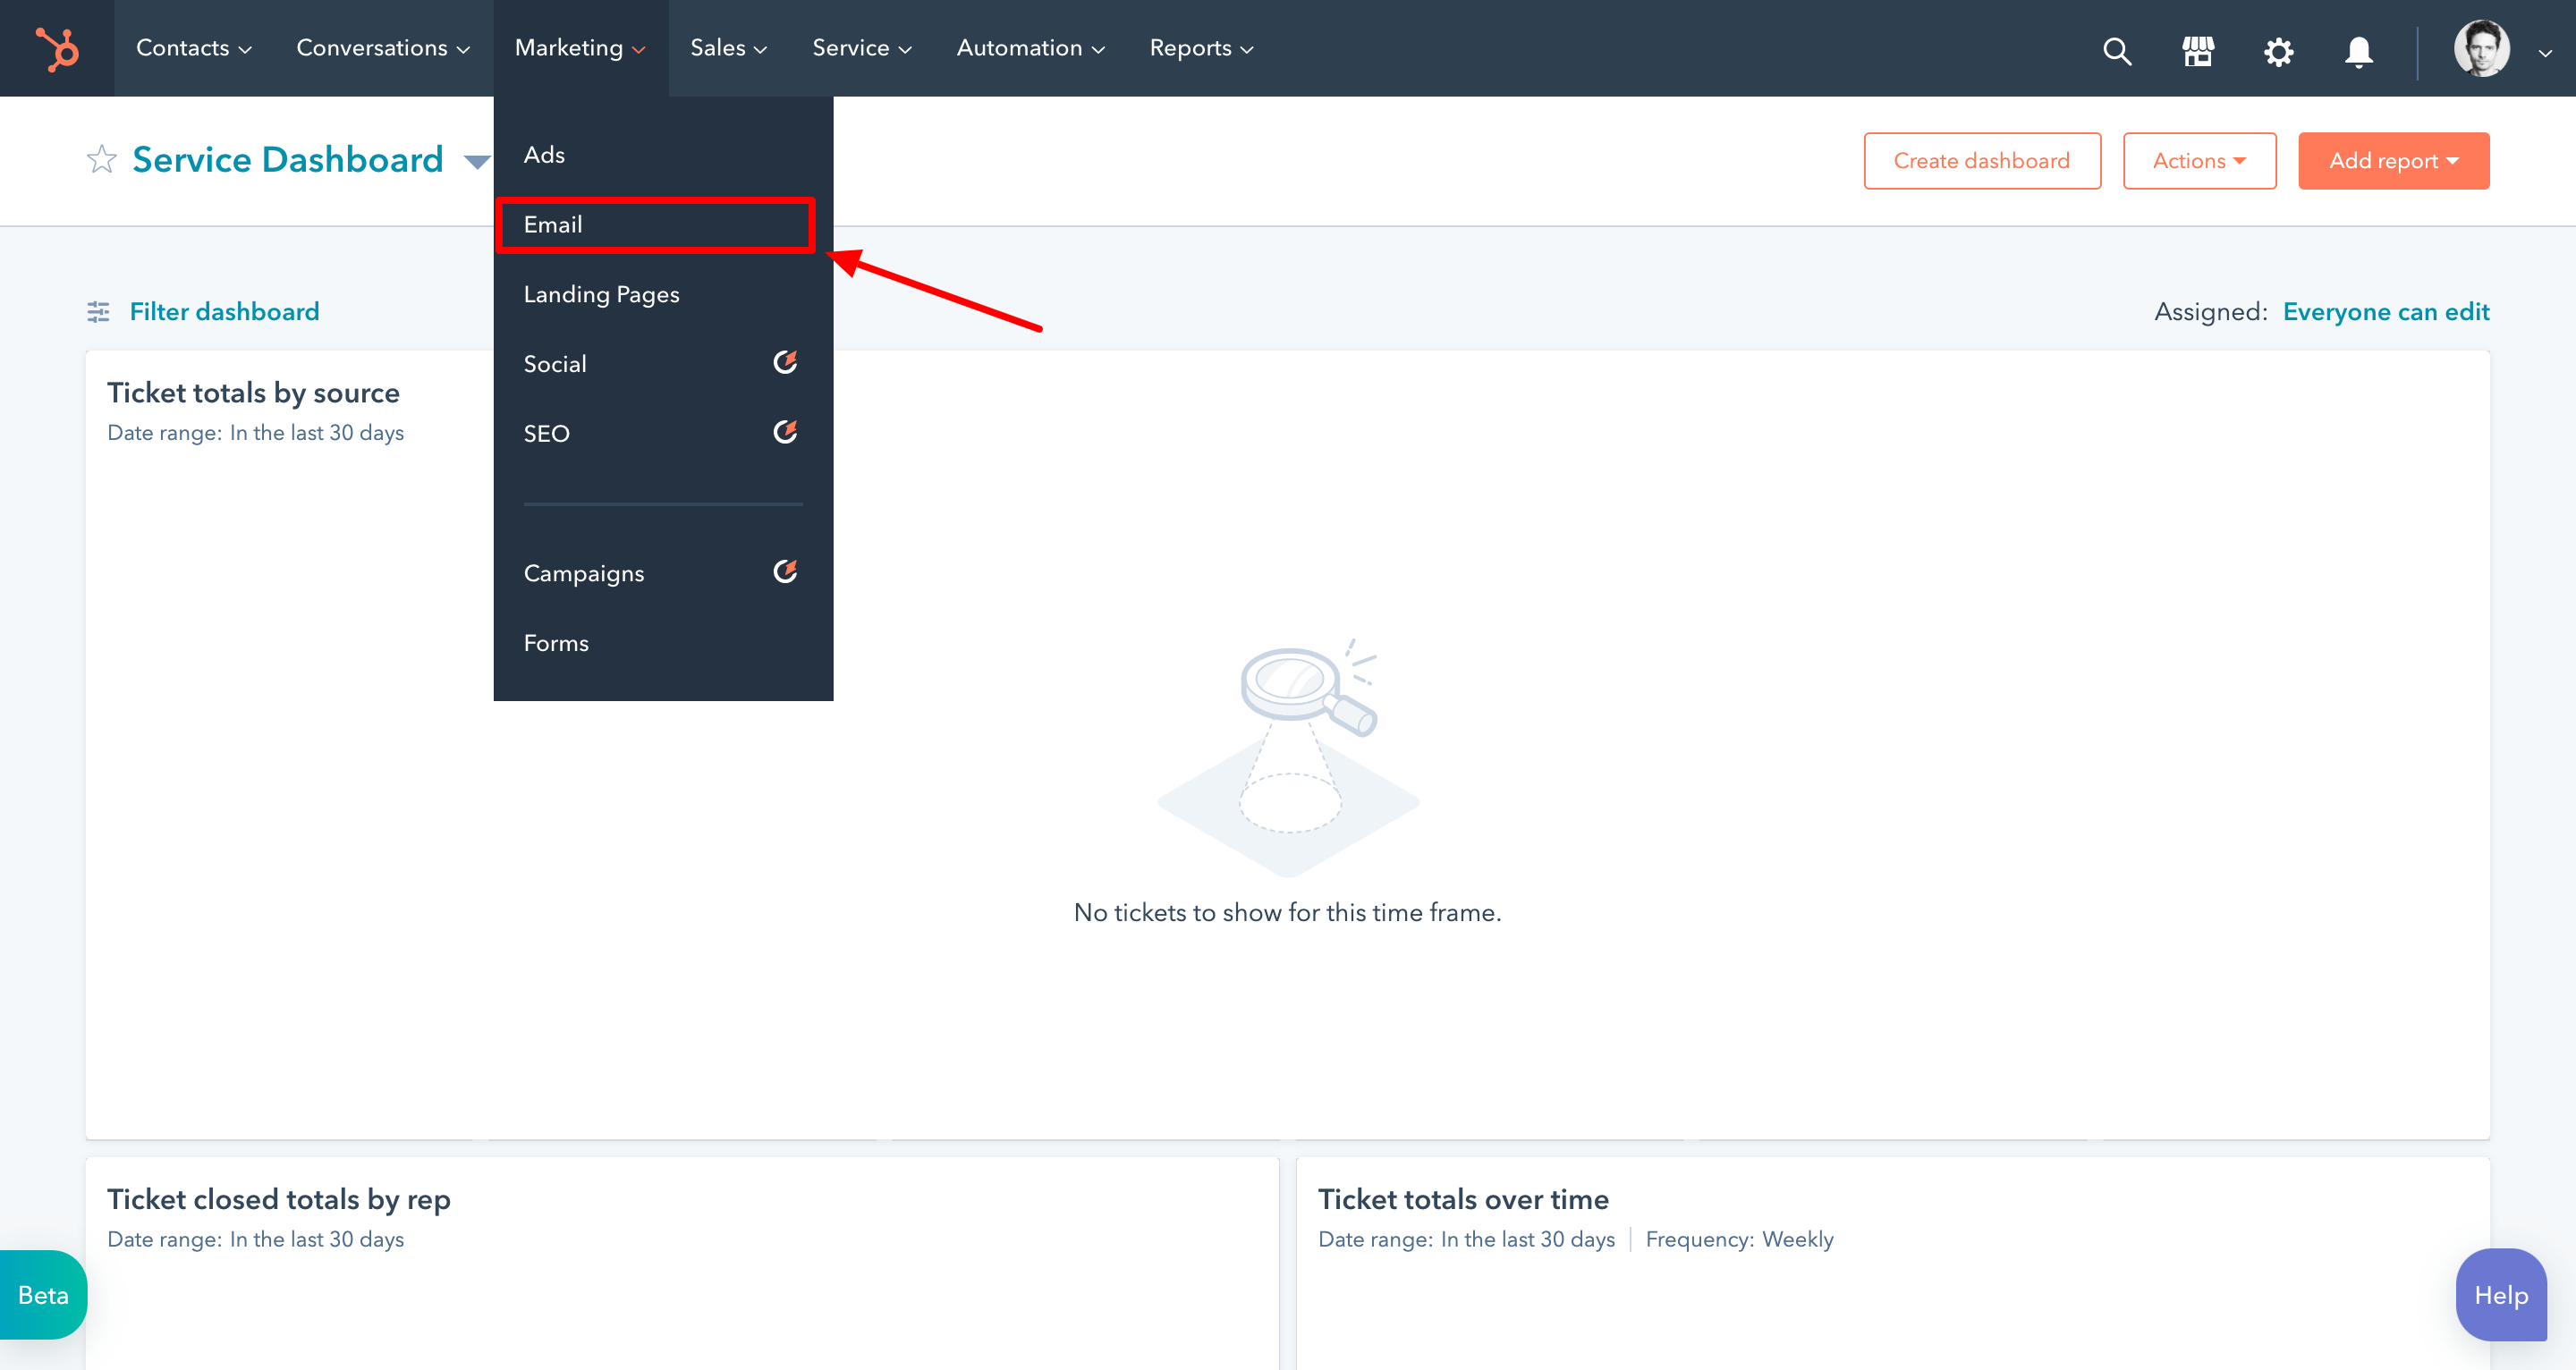Viewport: 2576px width, 1370px height.
Task: Open the Marketplace storefront icon
Action: (2197, 50)
